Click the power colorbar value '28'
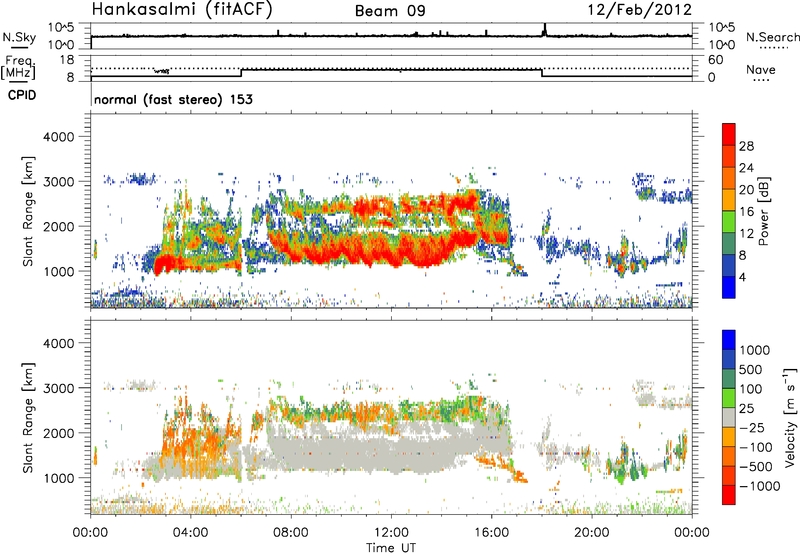The width and height of the screenshot is (800, 554). pyautogui.click(x=746, y=146)
